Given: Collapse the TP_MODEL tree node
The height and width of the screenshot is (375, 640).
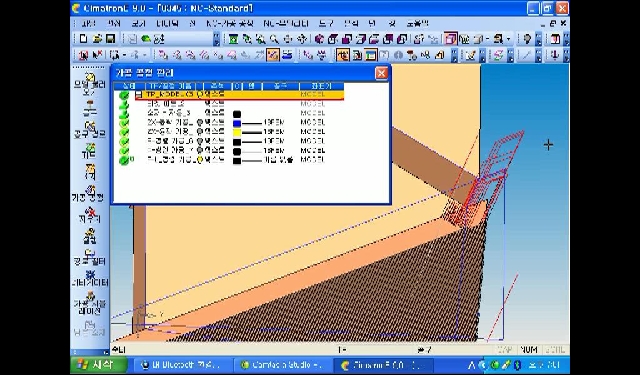Looking at the screenshot, I should tap(139, 95).
